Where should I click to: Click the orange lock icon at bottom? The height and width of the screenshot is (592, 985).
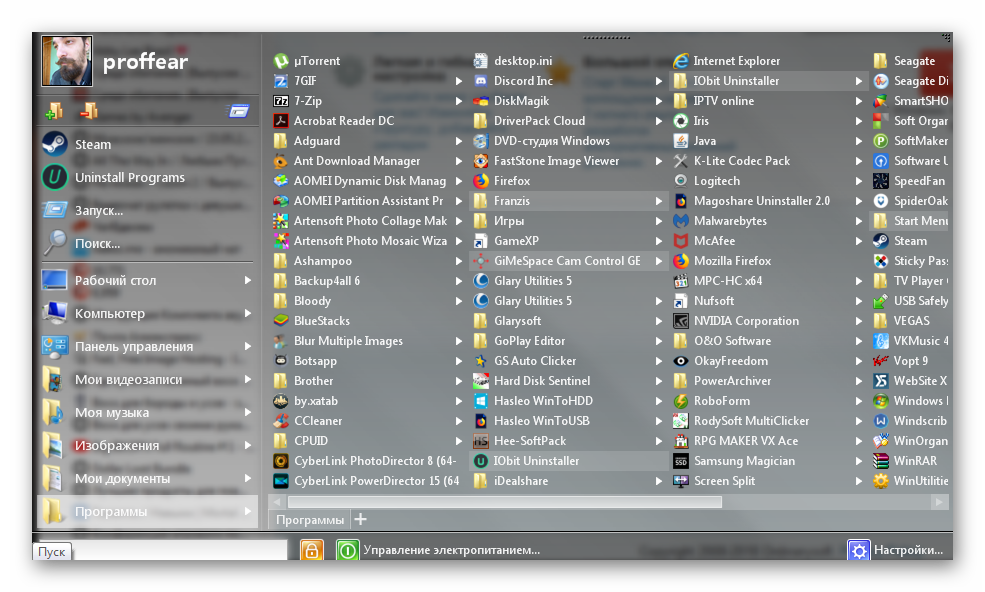(312, 550)
